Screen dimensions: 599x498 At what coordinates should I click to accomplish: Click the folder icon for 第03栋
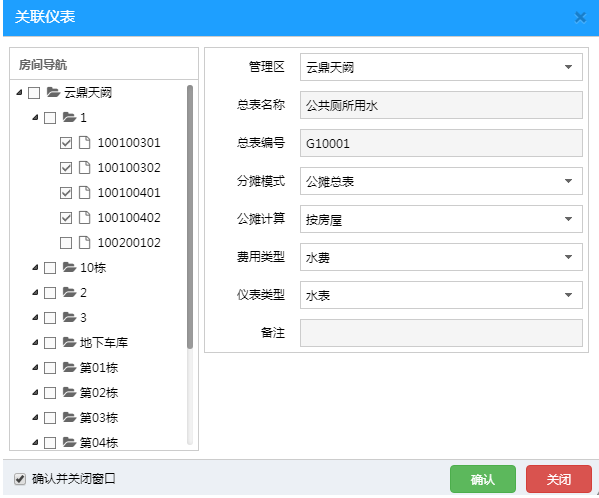(70, 417)
